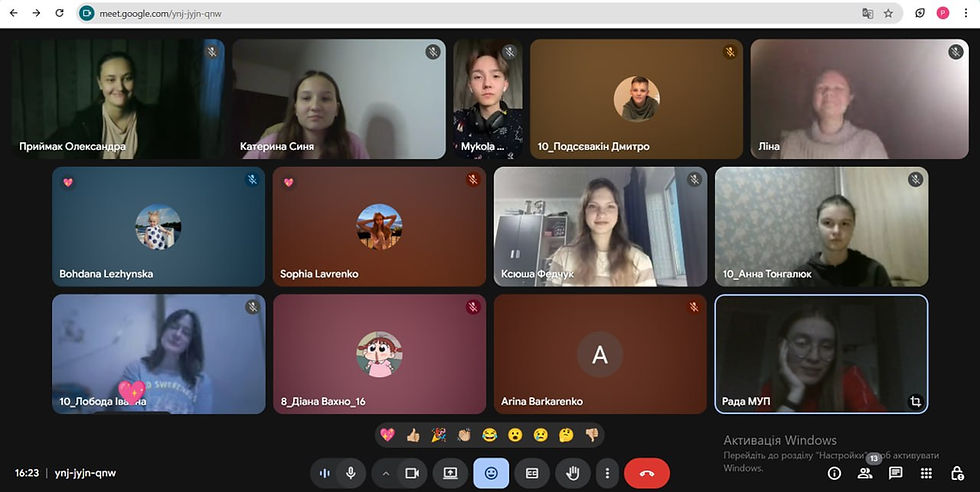
Task: Toggle the microphone on or off
Action: 351,473
